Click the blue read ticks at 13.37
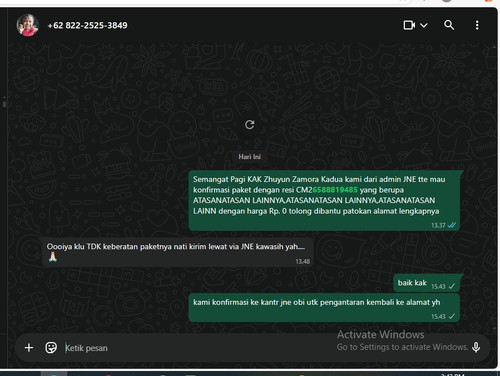Screen dimensions: 500x376 pyautogui.click(x=452, y=225)
